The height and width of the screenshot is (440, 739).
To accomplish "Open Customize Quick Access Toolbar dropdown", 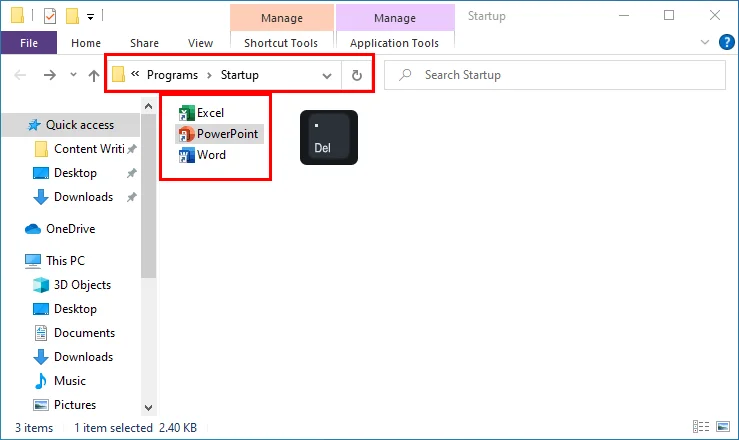I will tap(90, 17).
